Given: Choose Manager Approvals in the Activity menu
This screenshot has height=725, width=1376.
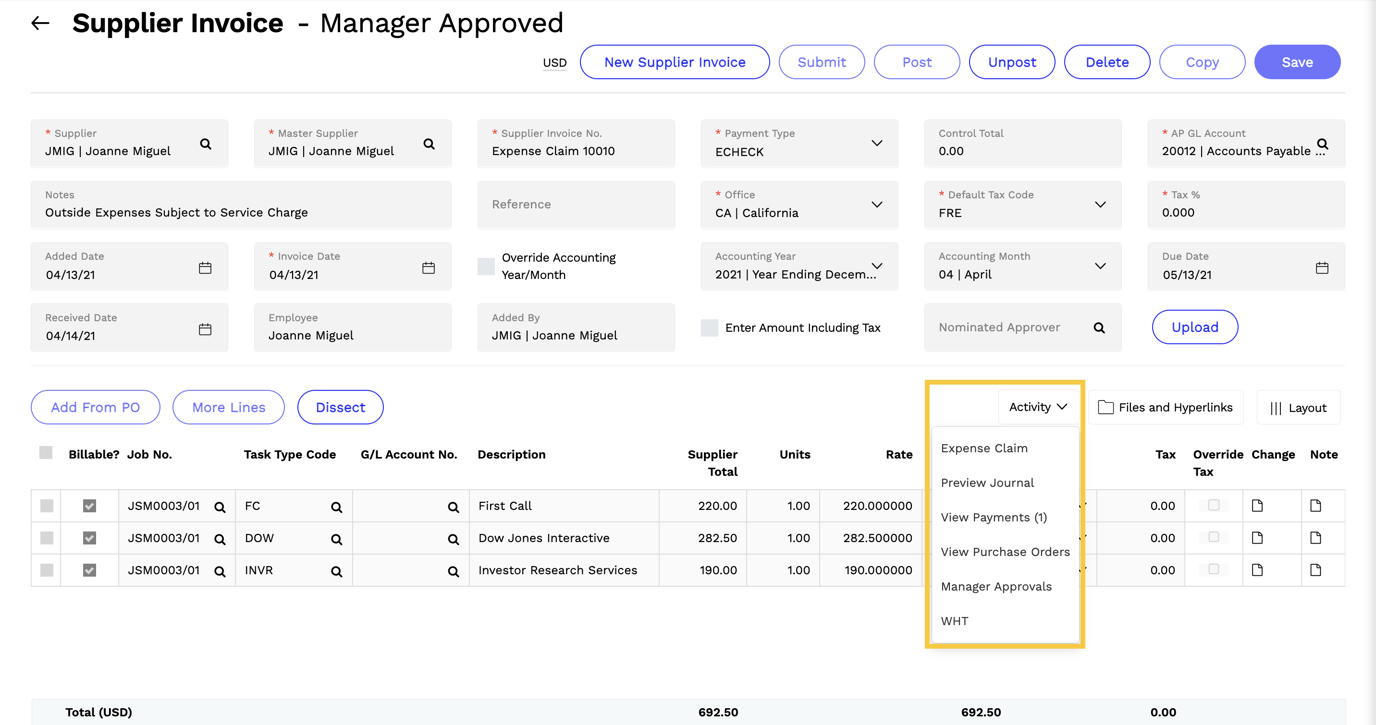Looking at the screenshot, I should (x=995, y=586).
